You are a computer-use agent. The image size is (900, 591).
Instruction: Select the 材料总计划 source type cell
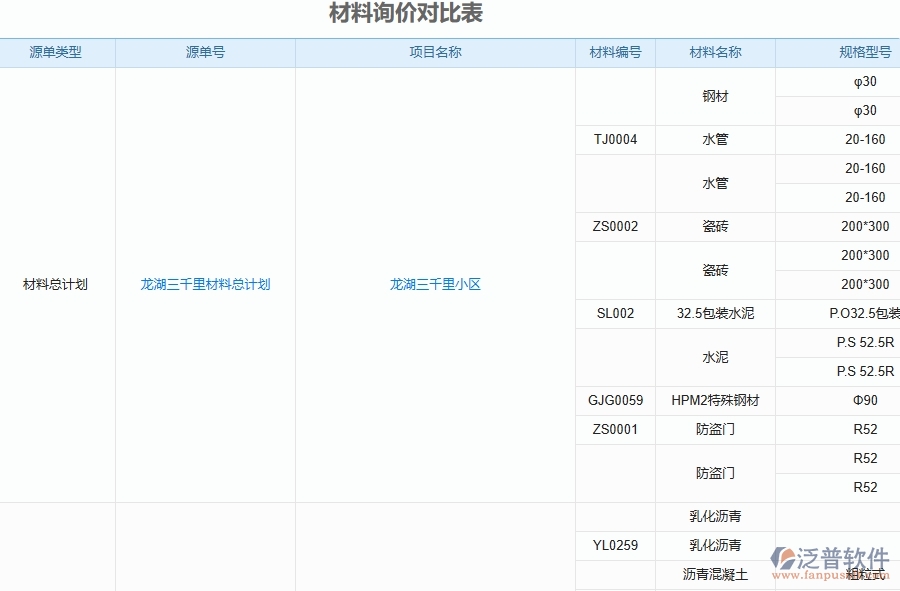tap(57, 284)
